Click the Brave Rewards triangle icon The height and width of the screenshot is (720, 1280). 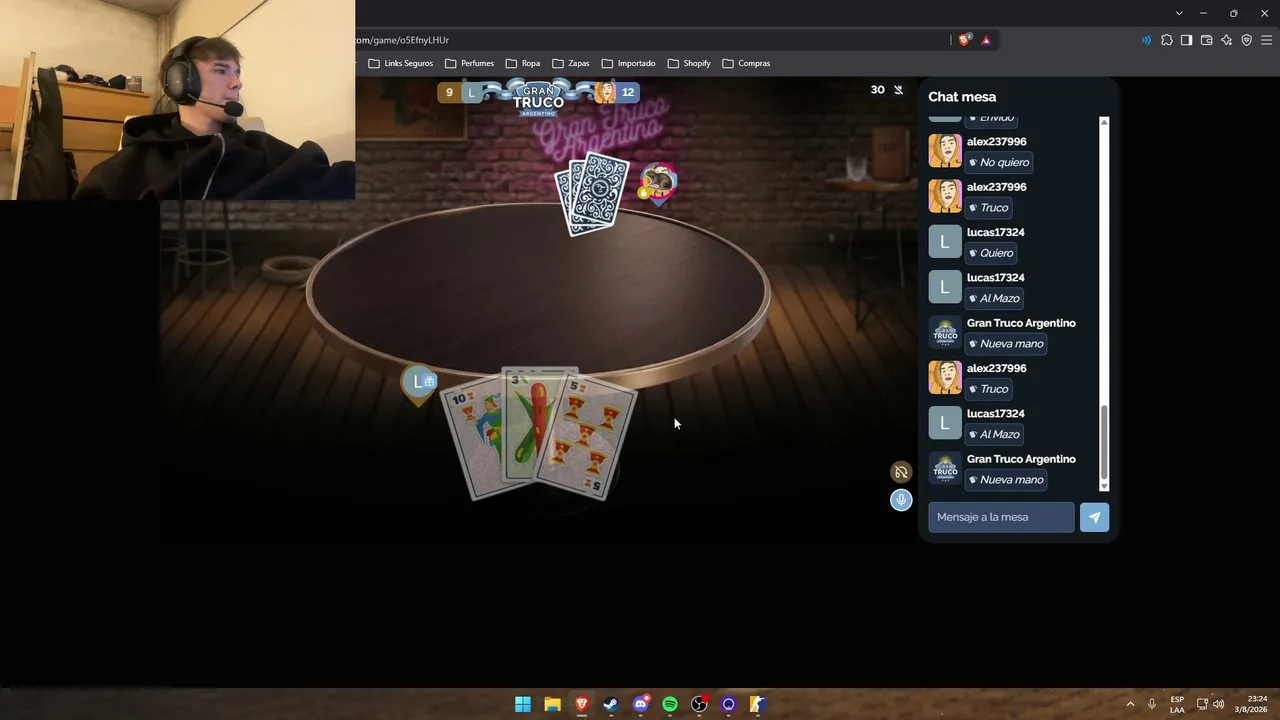coord(986,40)
